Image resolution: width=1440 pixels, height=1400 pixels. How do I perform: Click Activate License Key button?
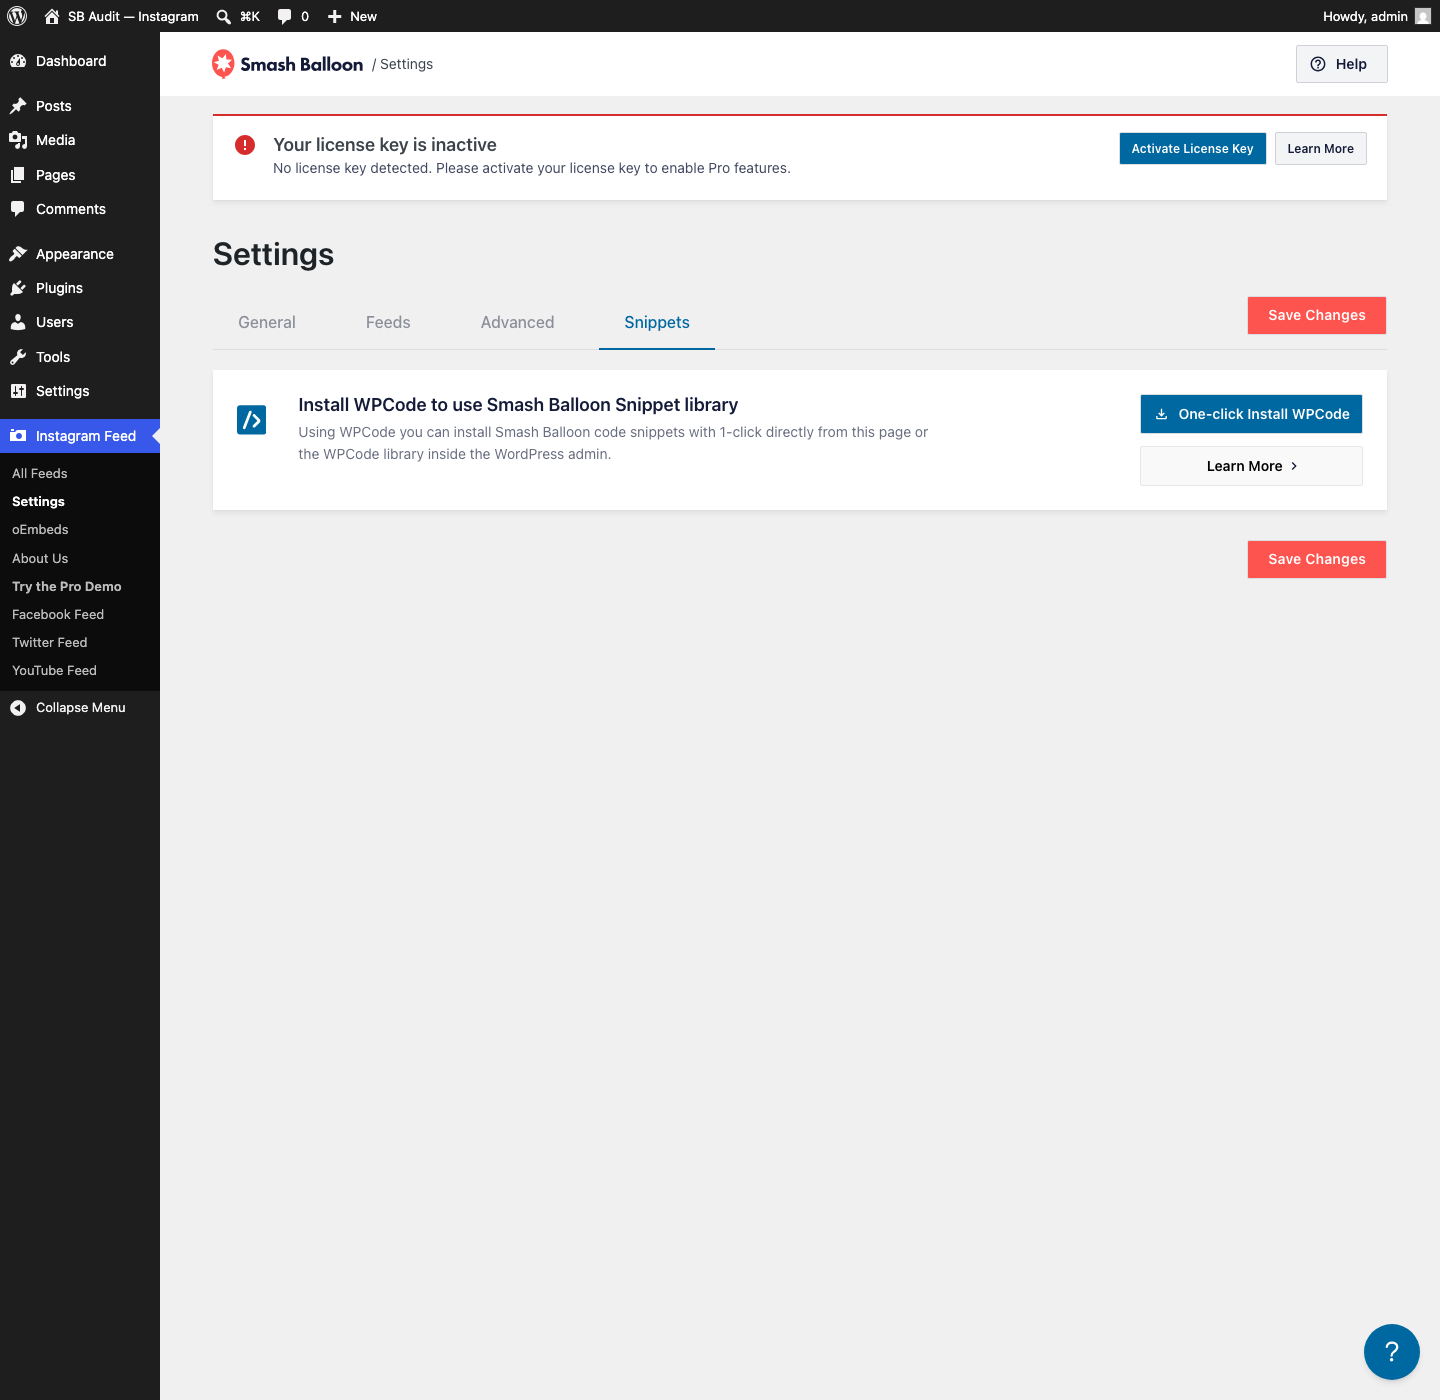pos(1193,149)
